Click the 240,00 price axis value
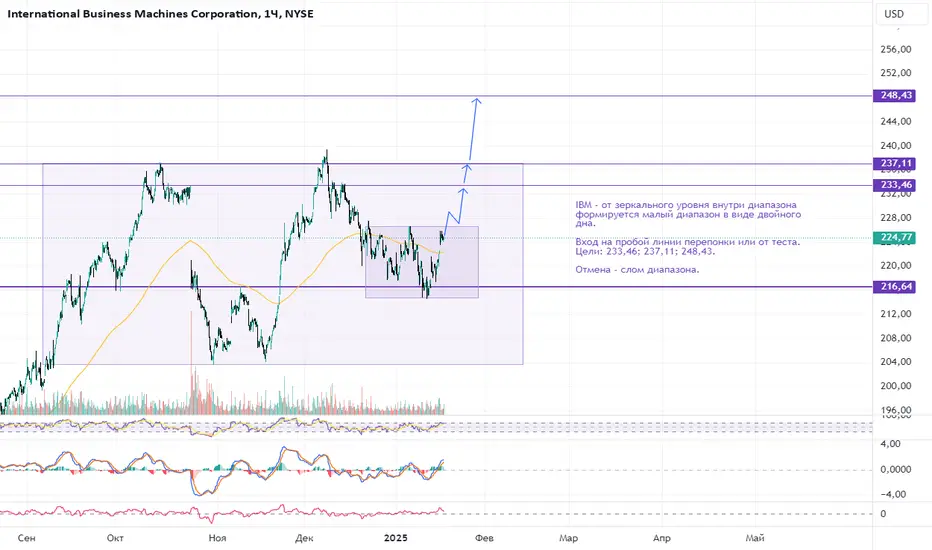Image resolution: width=932 pixels, height=550 pixels. pyautogui.click(x=896, y=146)
